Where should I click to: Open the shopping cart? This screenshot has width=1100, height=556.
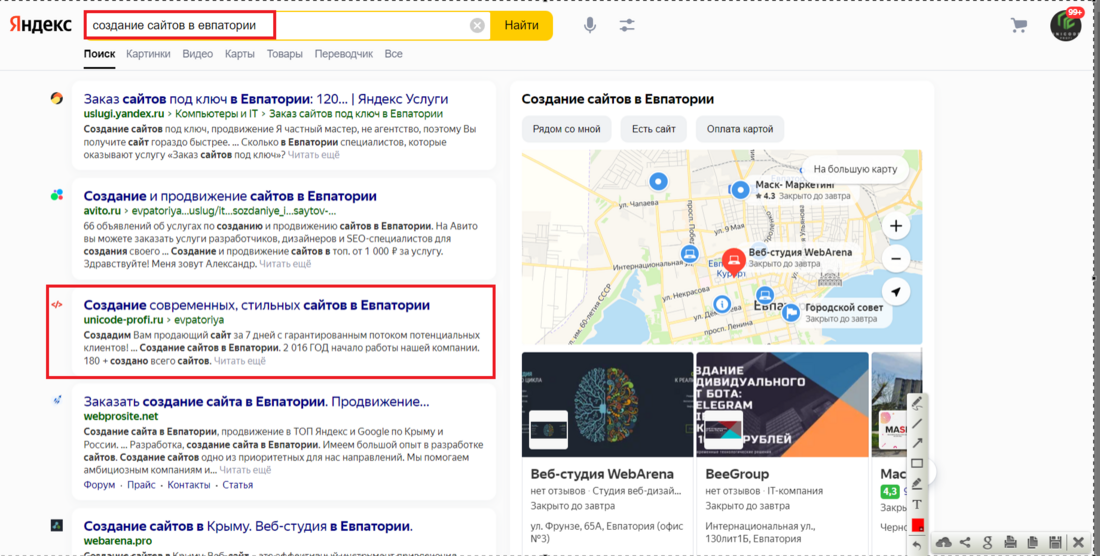(1019, 25)
